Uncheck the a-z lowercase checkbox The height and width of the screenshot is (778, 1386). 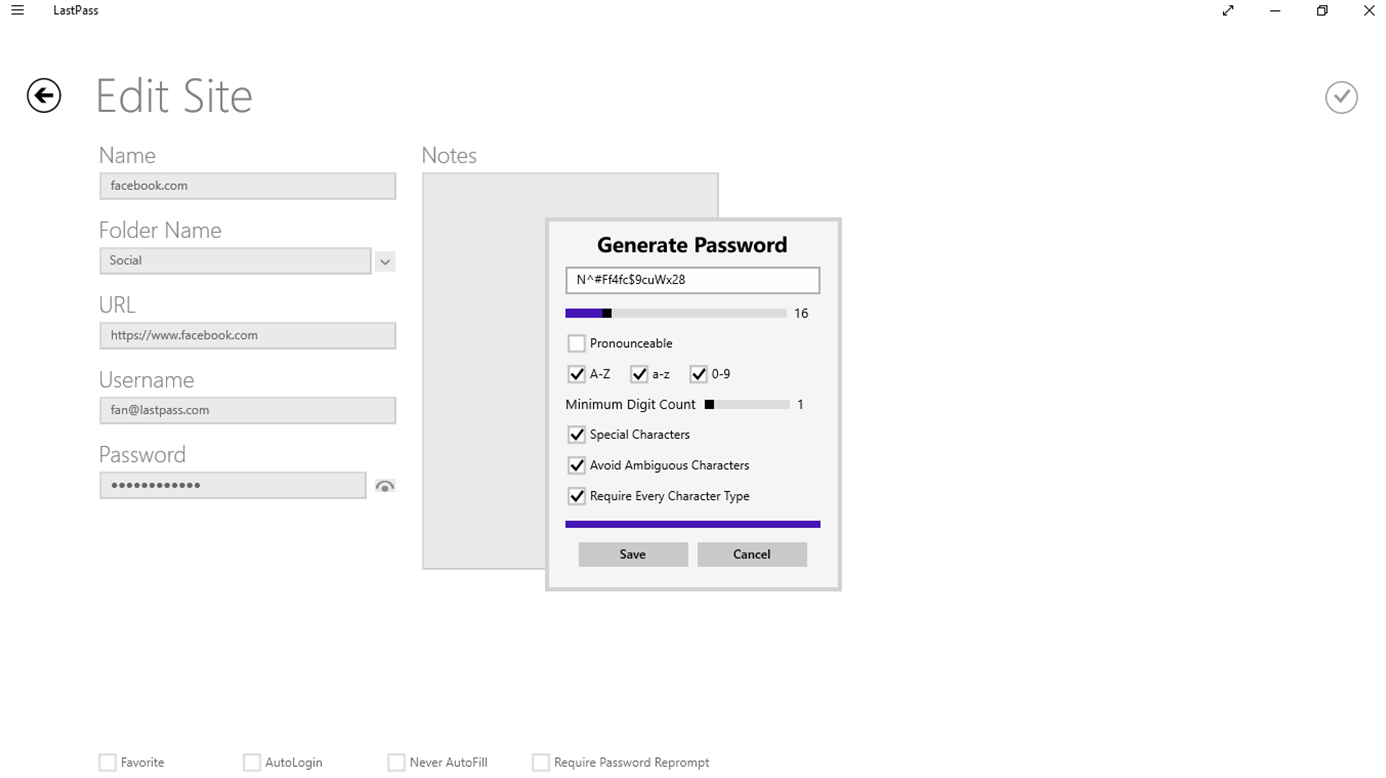(x=640, y=374)
